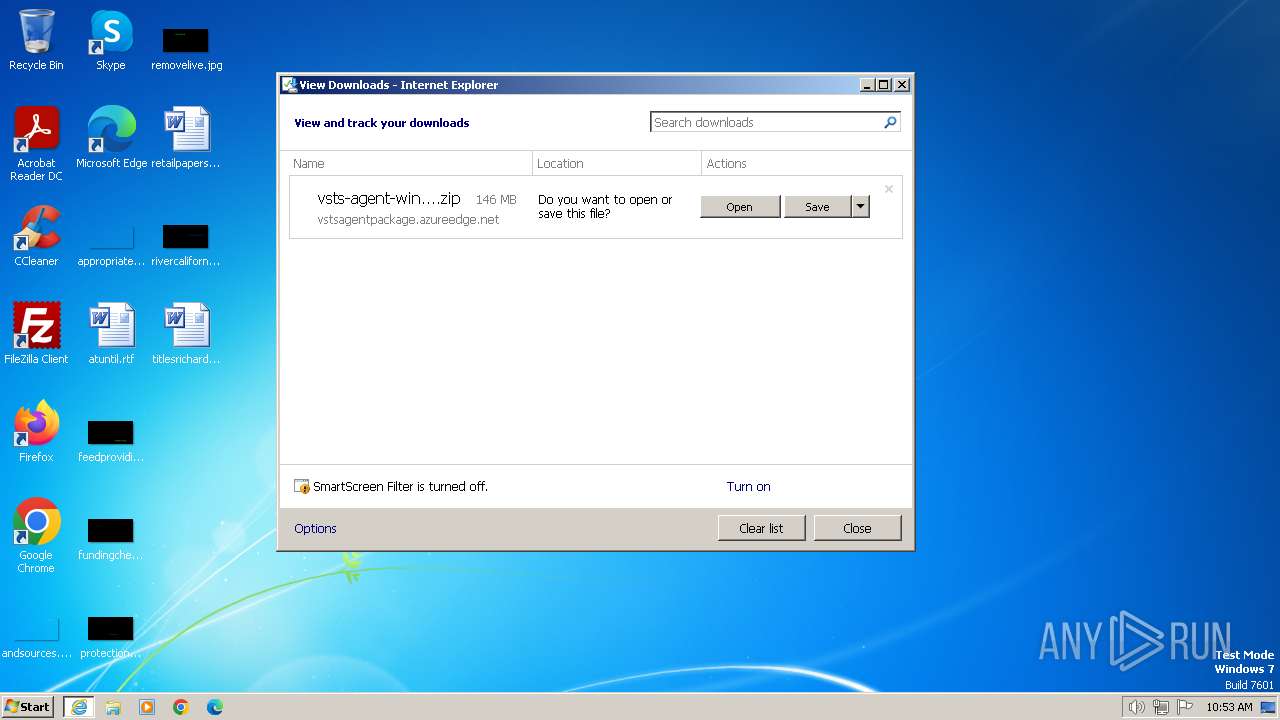Open the Start menu
This screenshot has width=1280, height=720.
tap(27, 707)
